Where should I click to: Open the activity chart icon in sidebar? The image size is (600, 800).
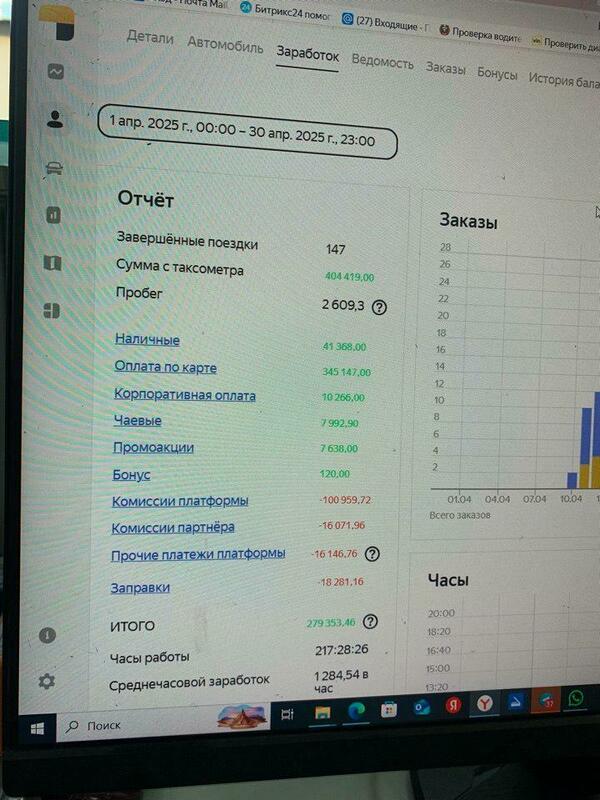click(x=54, y=72)
